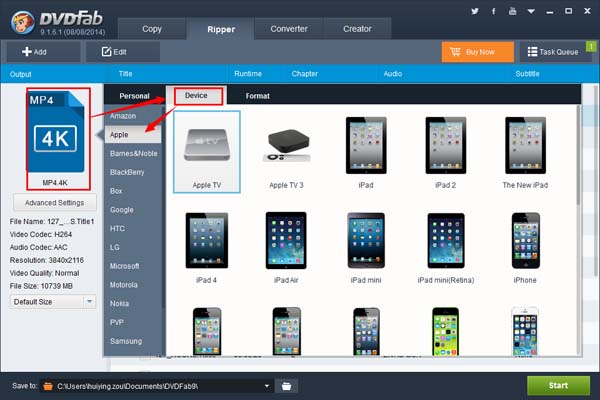Click the Add button
The image size is (600, 400).
click(43, 52)
